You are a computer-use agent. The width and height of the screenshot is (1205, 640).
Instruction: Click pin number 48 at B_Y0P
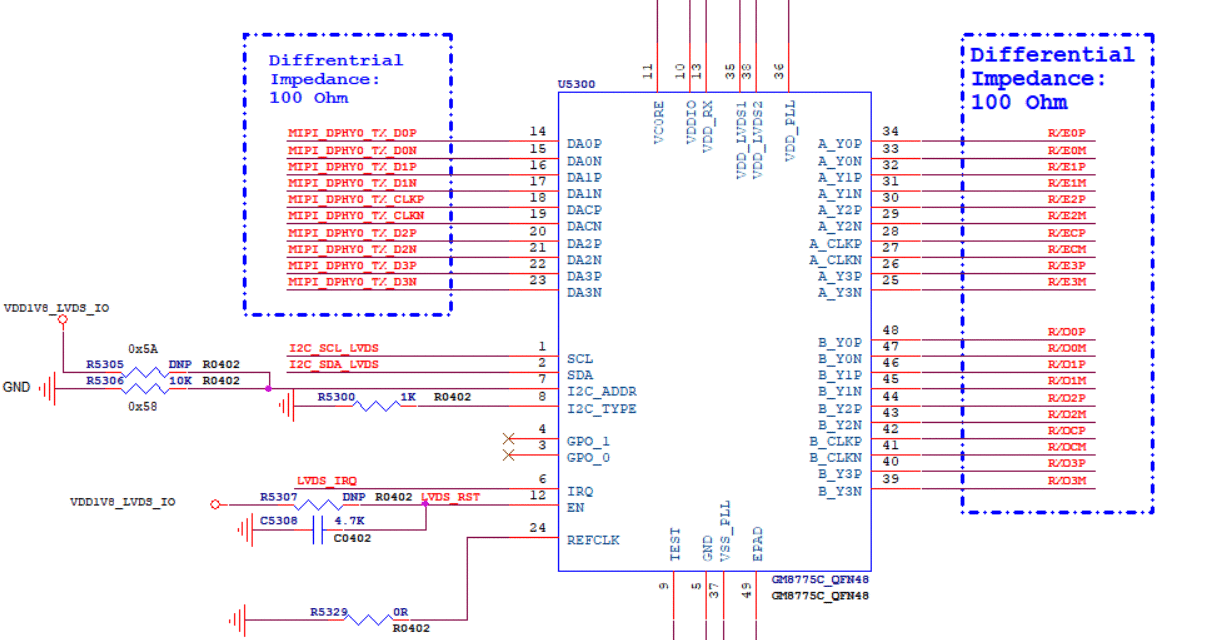[891, 331]
